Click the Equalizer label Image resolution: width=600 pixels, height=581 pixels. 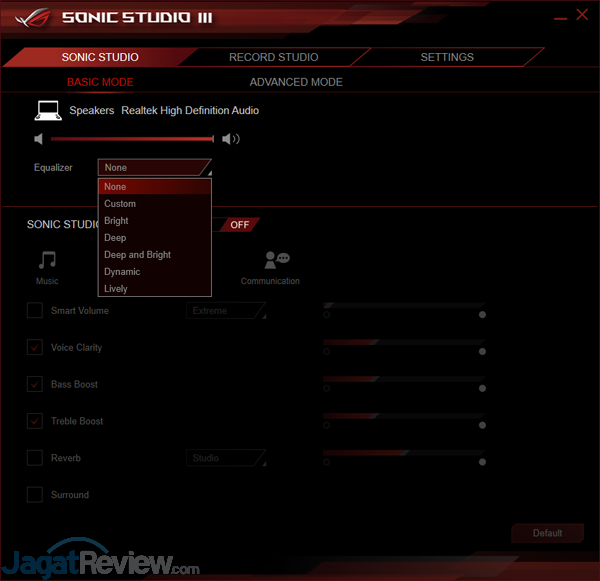53,168
